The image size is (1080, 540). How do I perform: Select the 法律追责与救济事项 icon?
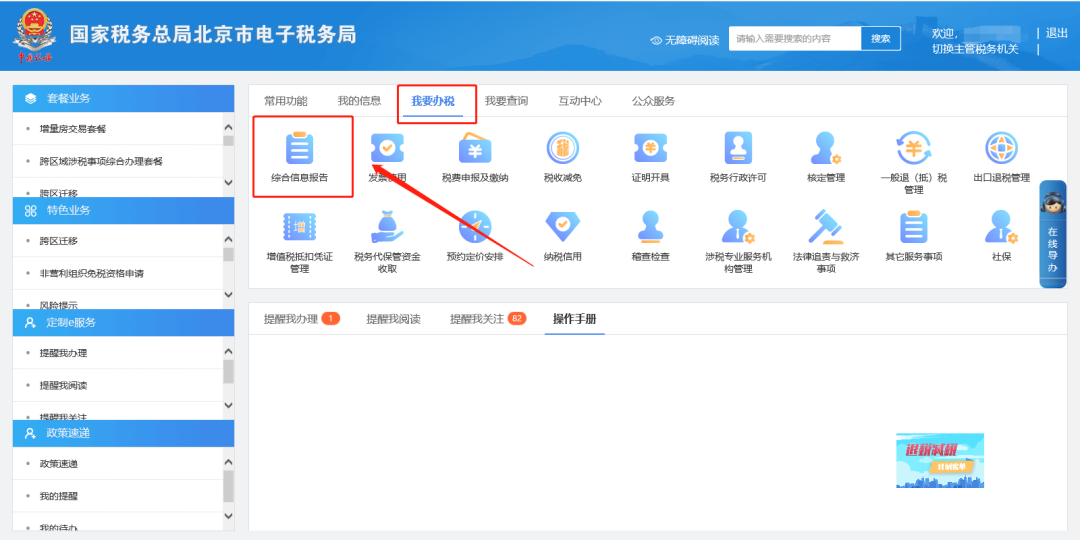click(826, 228)
